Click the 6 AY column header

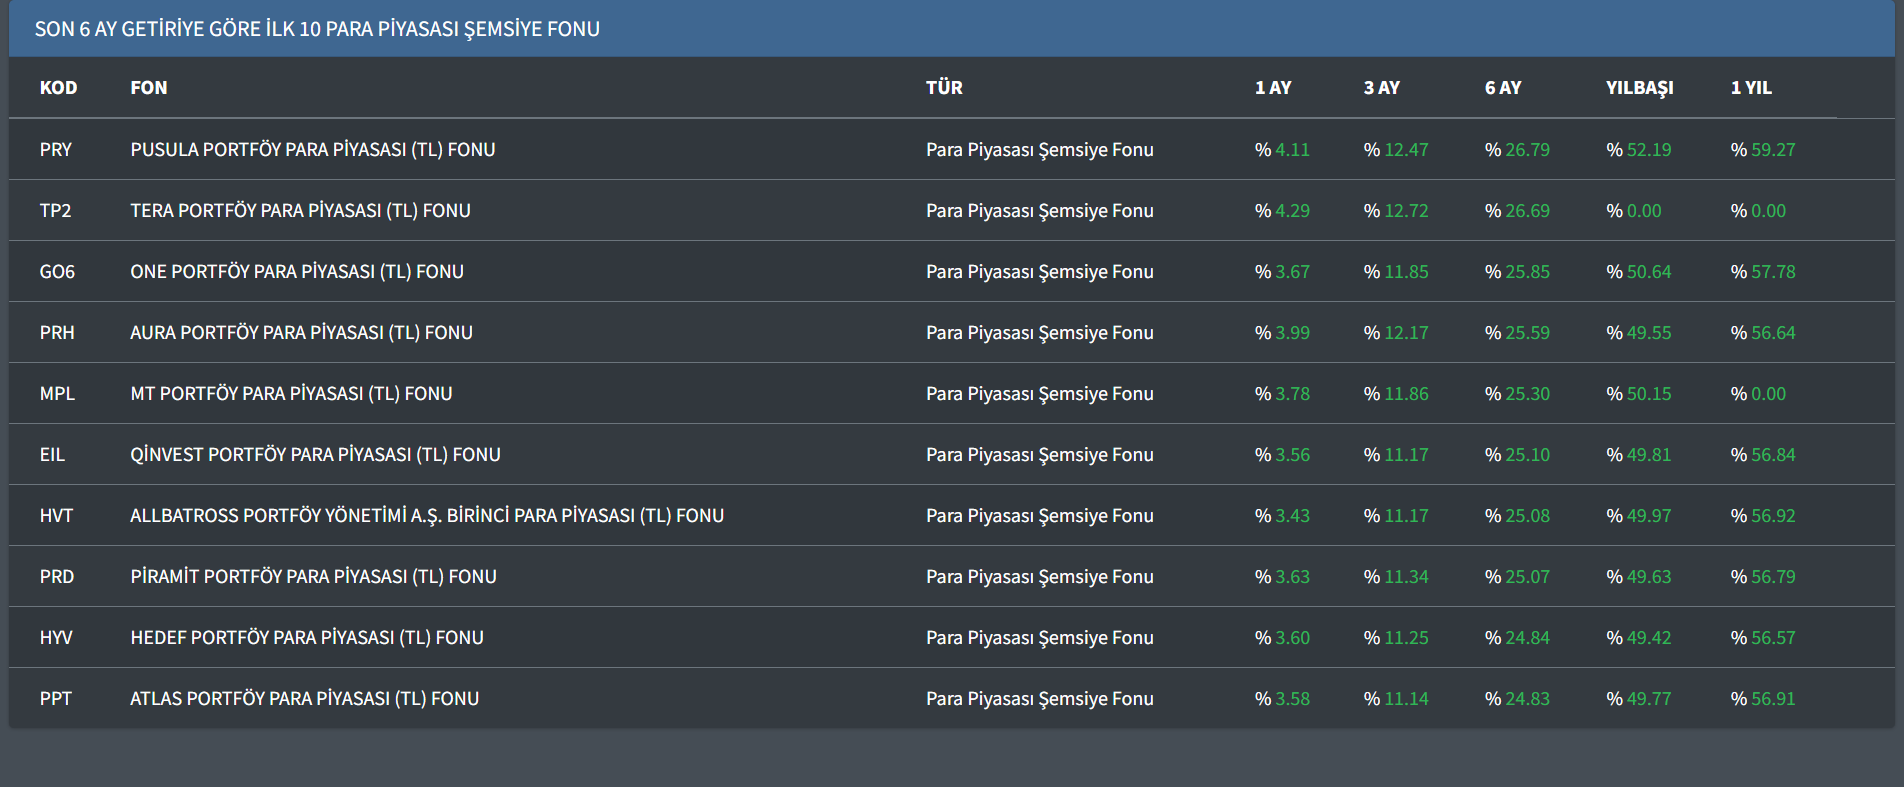(x=1502, y=88)
